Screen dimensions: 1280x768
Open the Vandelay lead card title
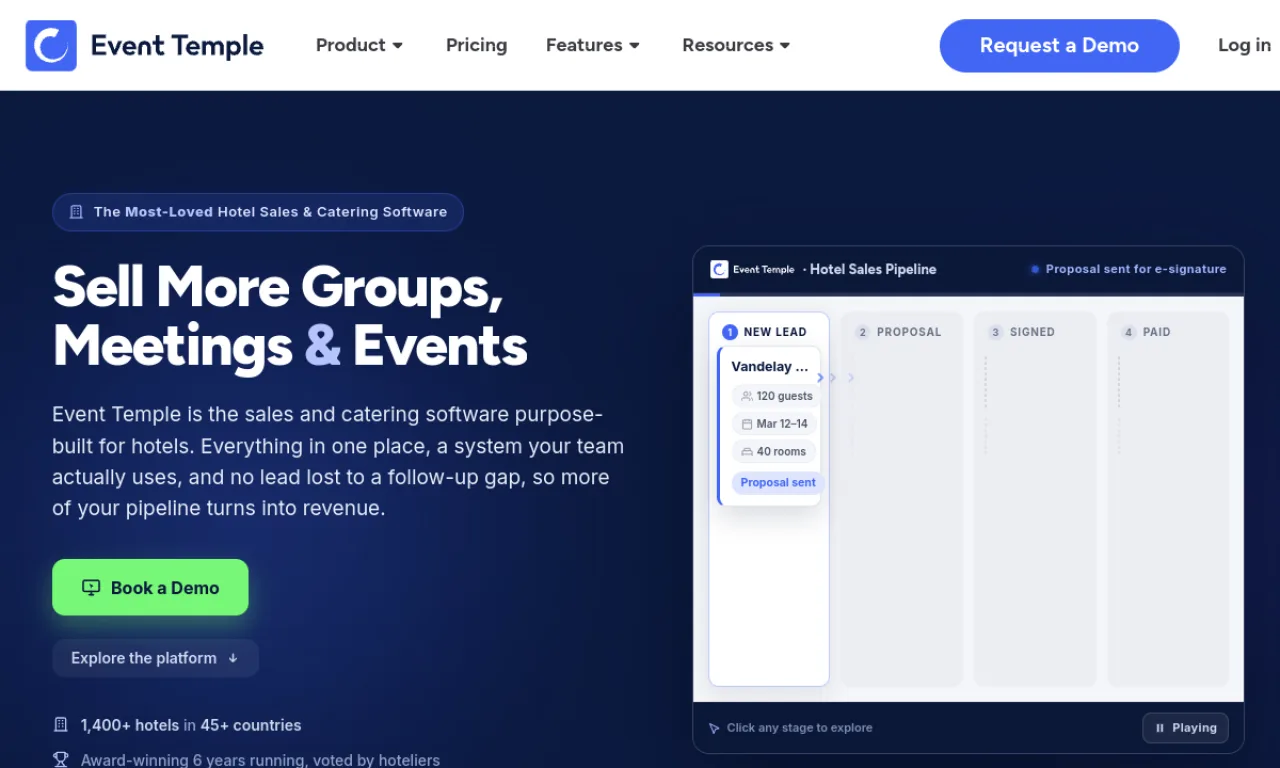(769, 367)
